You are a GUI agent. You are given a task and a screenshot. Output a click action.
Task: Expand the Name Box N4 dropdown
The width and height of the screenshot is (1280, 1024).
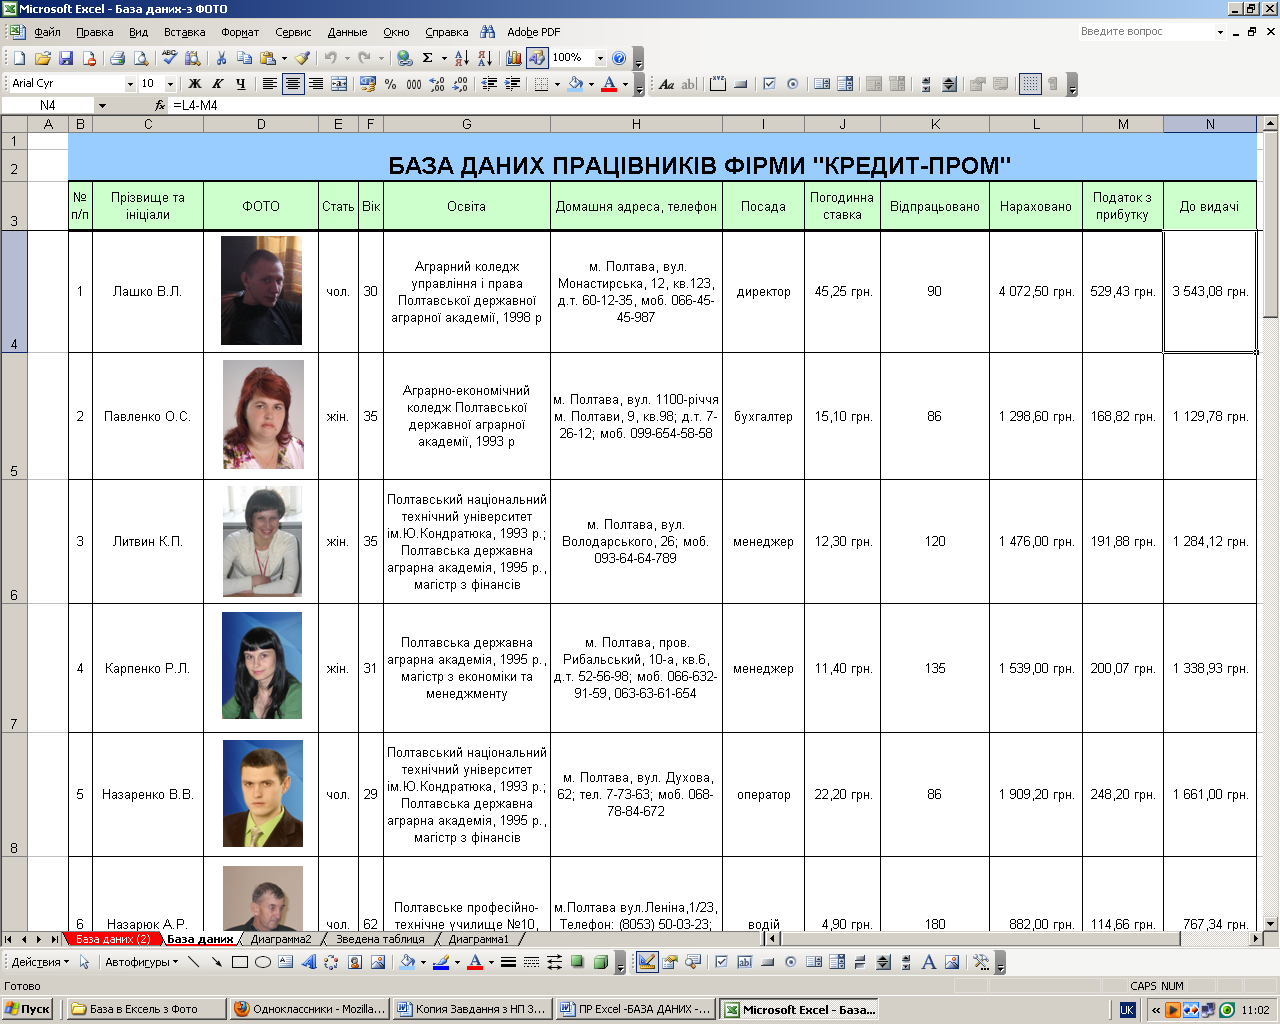tap(102, 105)
